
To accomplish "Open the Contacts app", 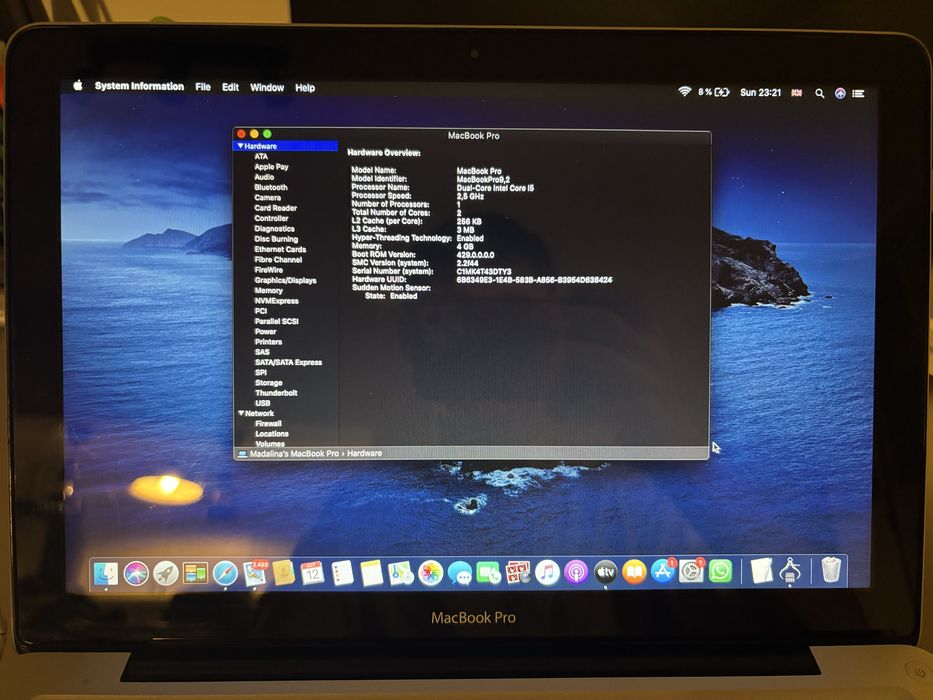I will click(284, 573).
